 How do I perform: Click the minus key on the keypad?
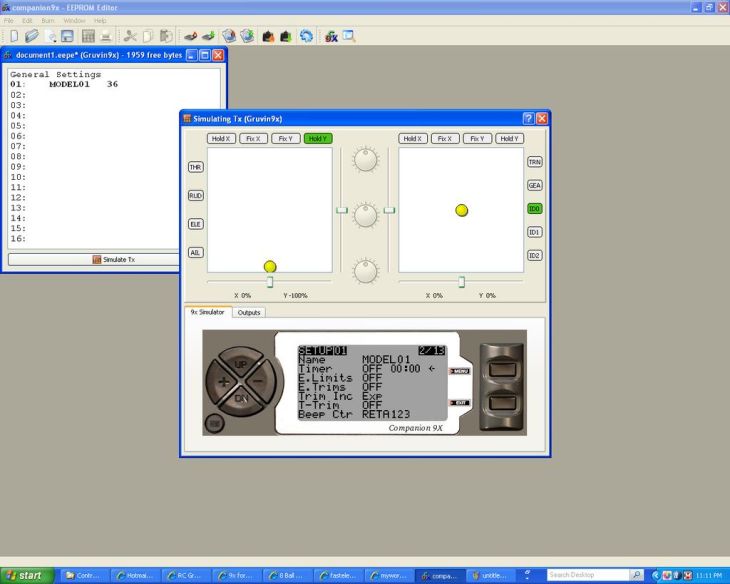pos(258,381)
